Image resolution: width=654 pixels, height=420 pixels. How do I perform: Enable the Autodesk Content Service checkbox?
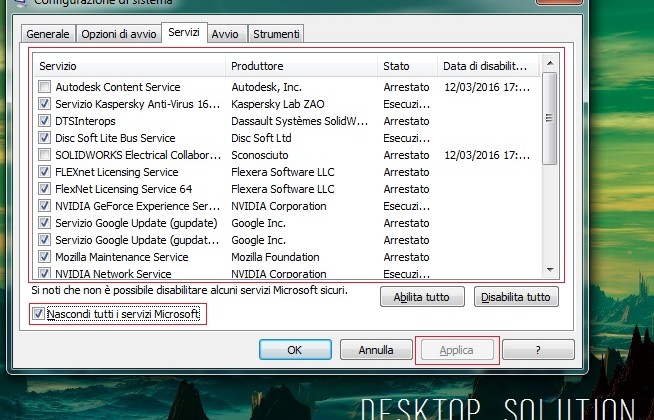coord(45,87)
